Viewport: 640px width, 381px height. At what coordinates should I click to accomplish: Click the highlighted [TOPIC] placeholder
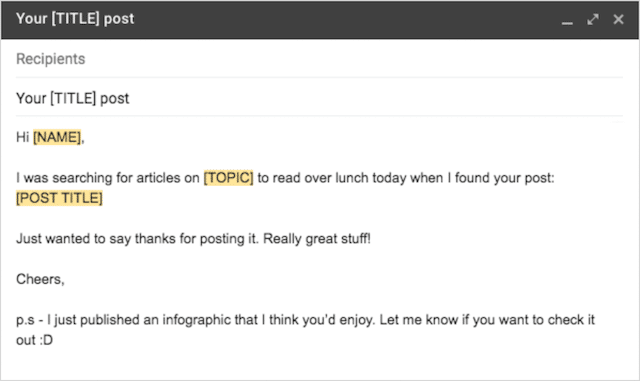229,178
